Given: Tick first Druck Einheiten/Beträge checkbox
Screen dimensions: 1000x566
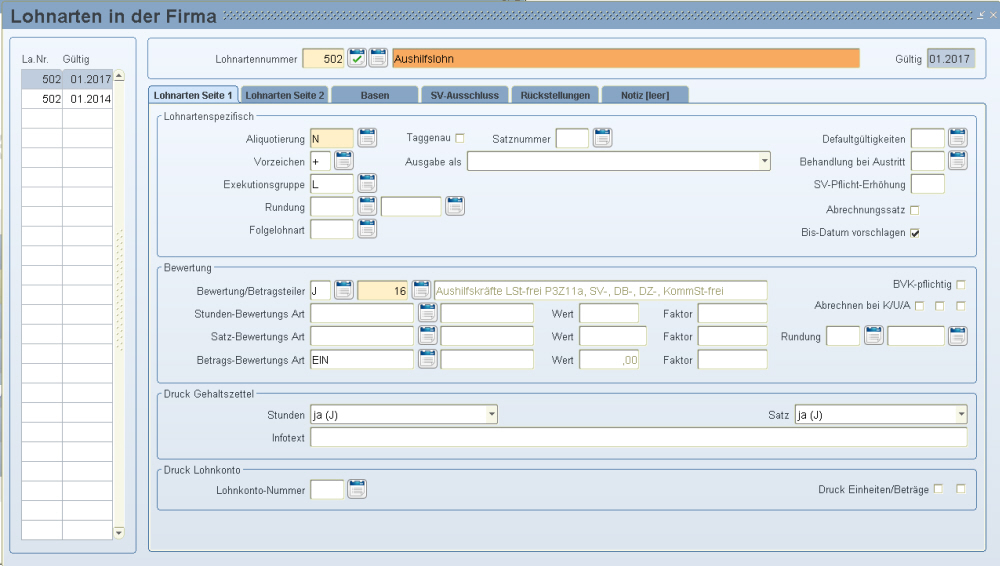Looking at the screenshot, I should pyautogui.click(x=938, y=489).
